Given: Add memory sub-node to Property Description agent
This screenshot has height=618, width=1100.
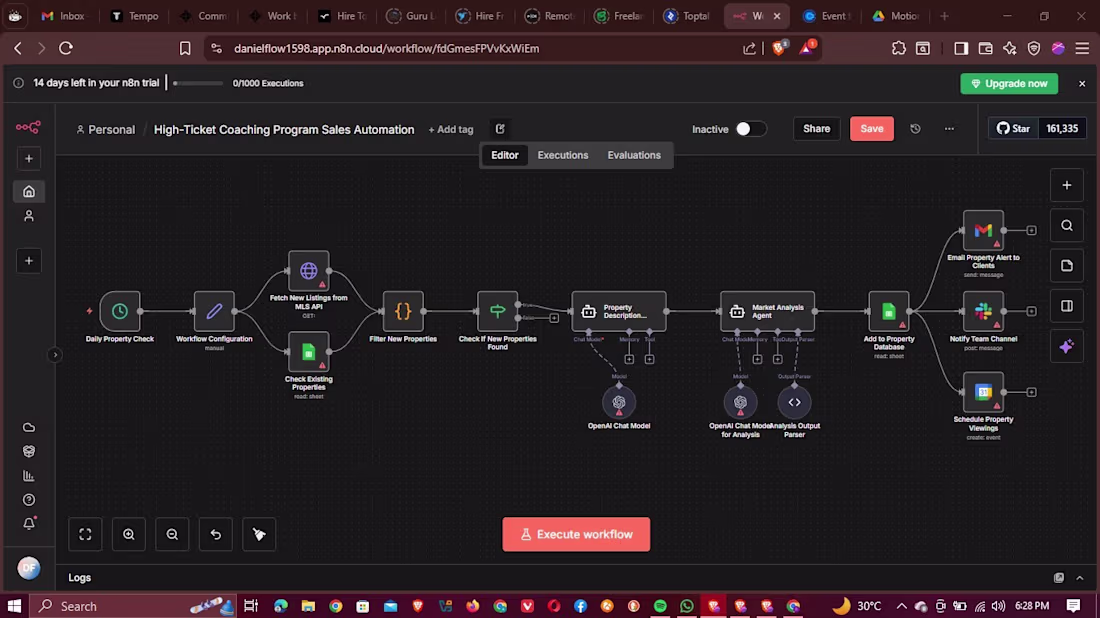Looking at the screenshot, I should 629,359.
